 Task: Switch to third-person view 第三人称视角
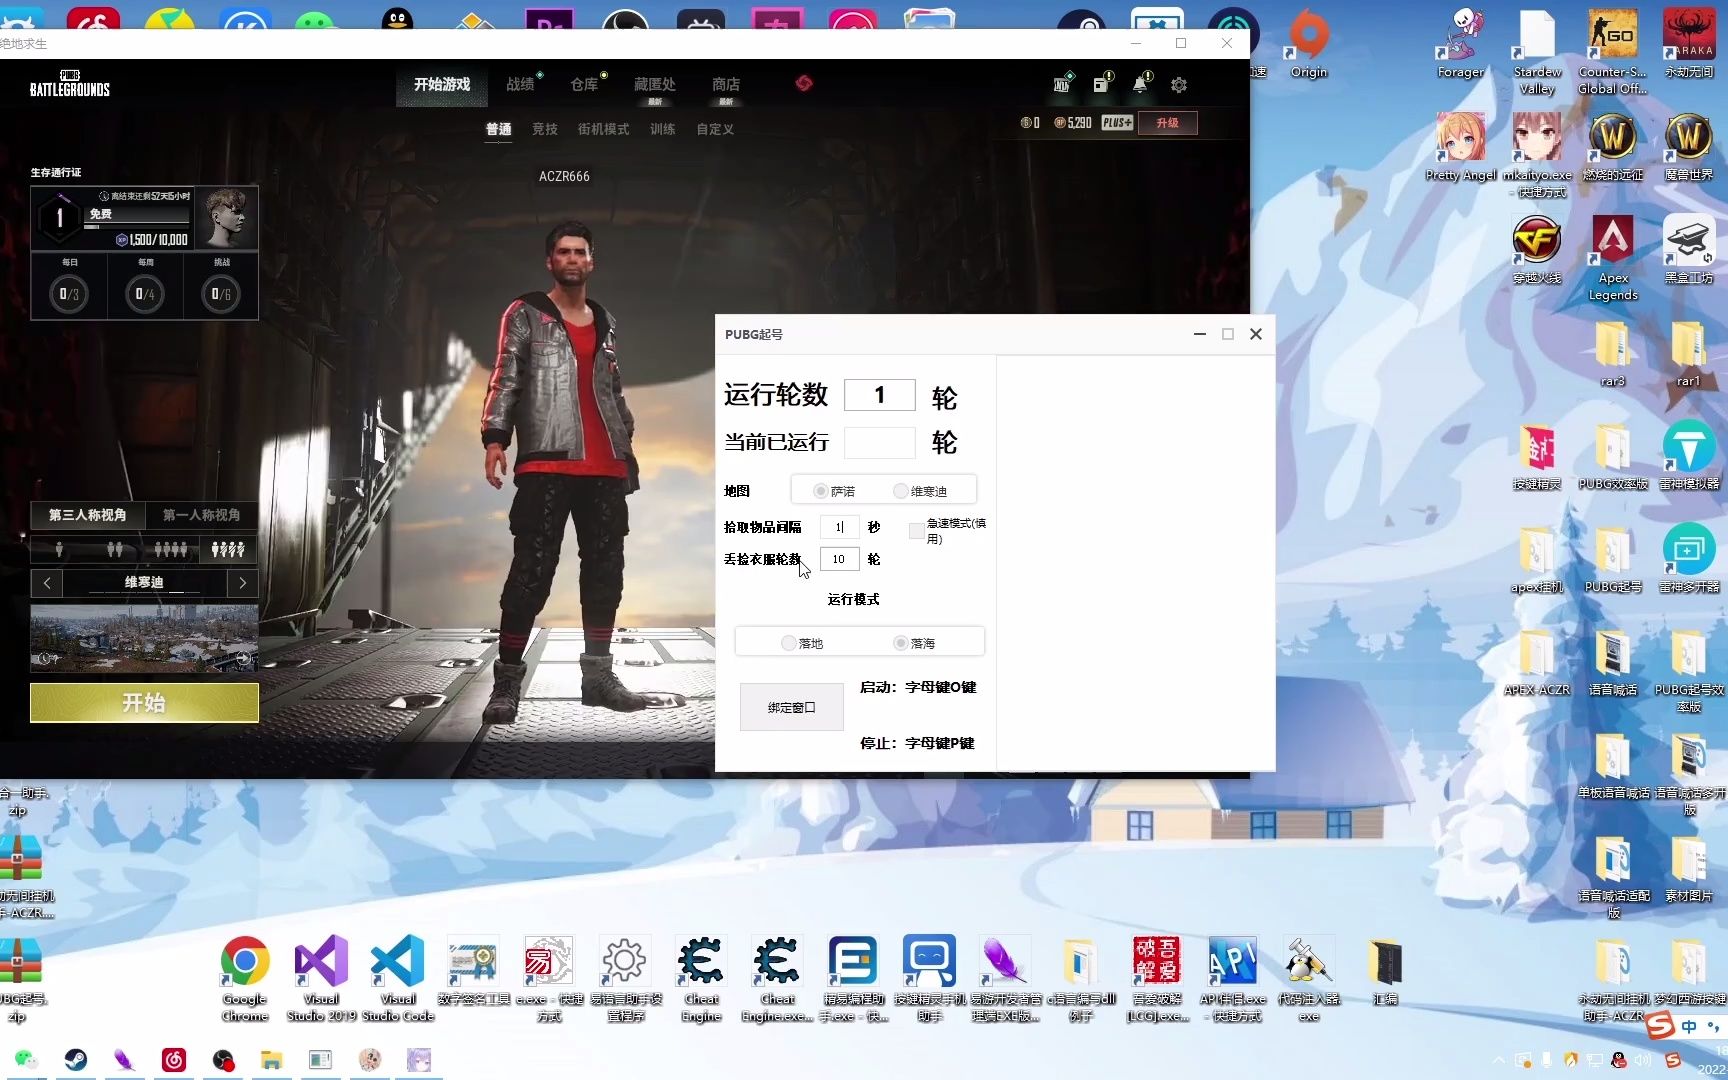pos(88,515)
